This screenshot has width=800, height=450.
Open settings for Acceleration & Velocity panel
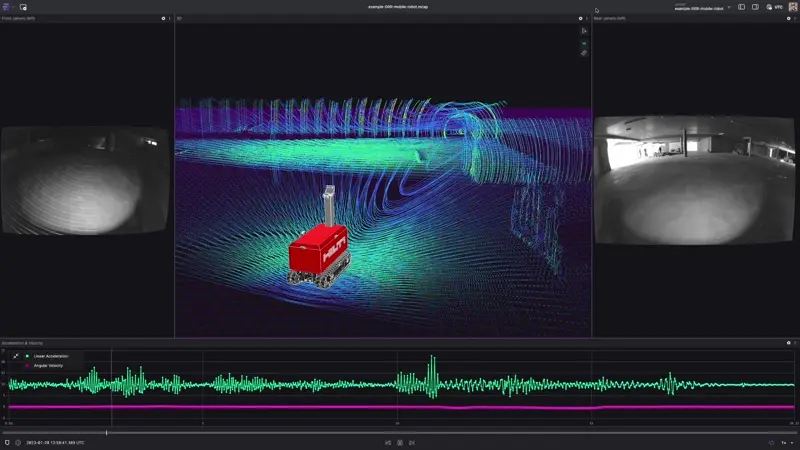point(788,343)
